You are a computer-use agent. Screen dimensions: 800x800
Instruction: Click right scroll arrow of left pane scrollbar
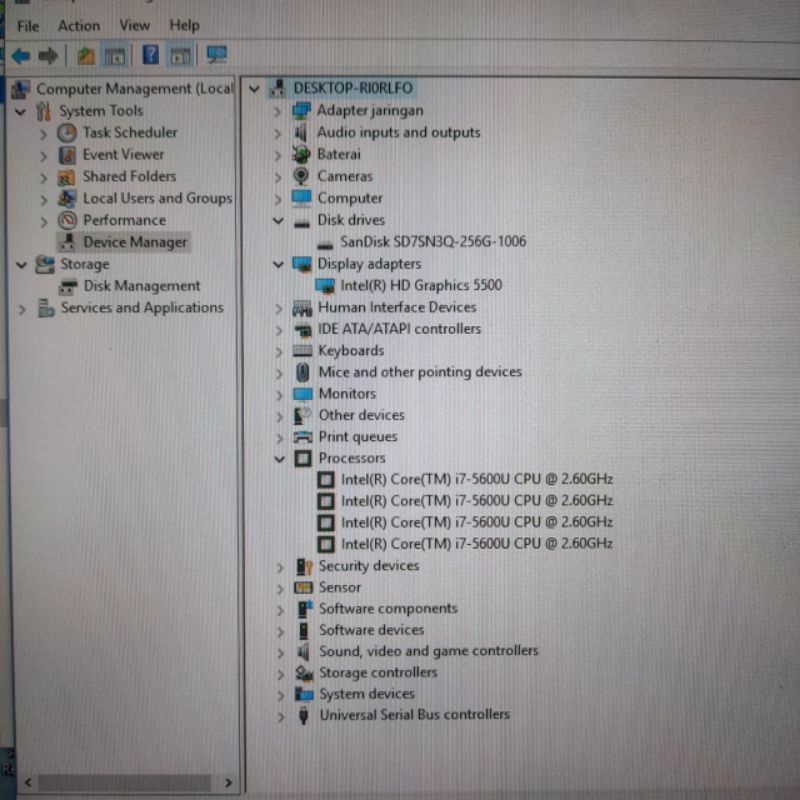(x=228, y=783)
